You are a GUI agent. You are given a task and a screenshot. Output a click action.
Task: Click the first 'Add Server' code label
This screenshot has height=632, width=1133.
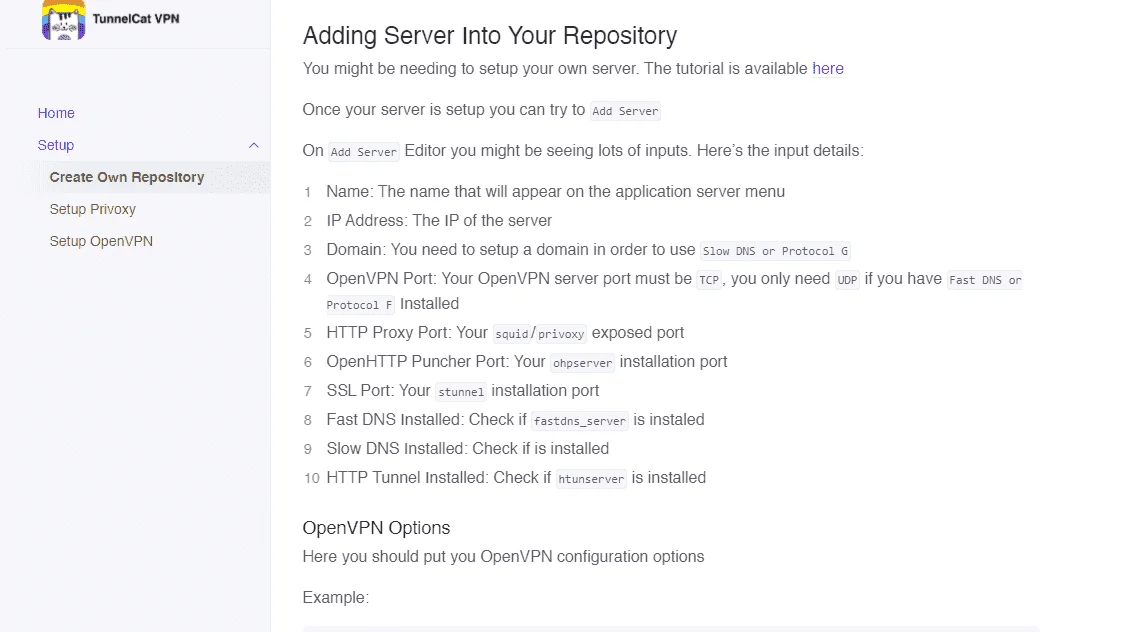[626, 111]
